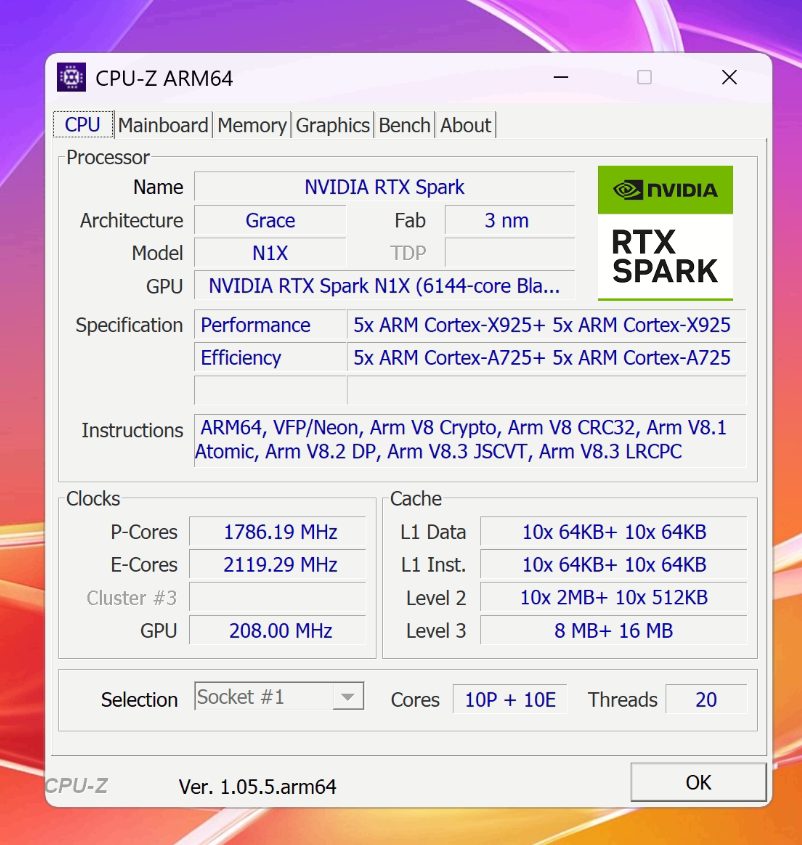This screenshot has width=802, height=845.
Task: Click the L1 Inst. cache value
Action: click(614, 565)
